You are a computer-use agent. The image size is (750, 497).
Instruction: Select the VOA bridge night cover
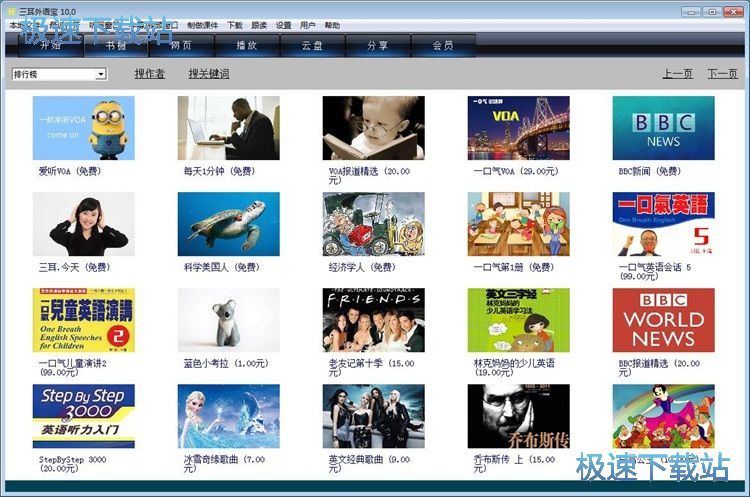click(x=518, y=128)
